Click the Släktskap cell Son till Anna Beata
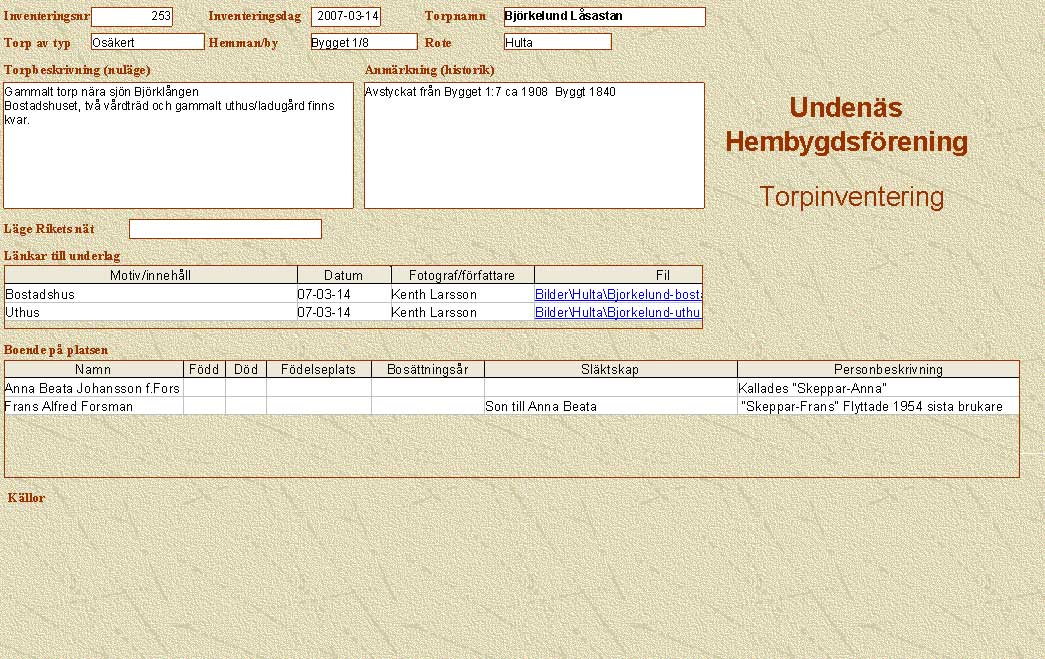Viewport: 1045px width, 659px height. point(610,406)
